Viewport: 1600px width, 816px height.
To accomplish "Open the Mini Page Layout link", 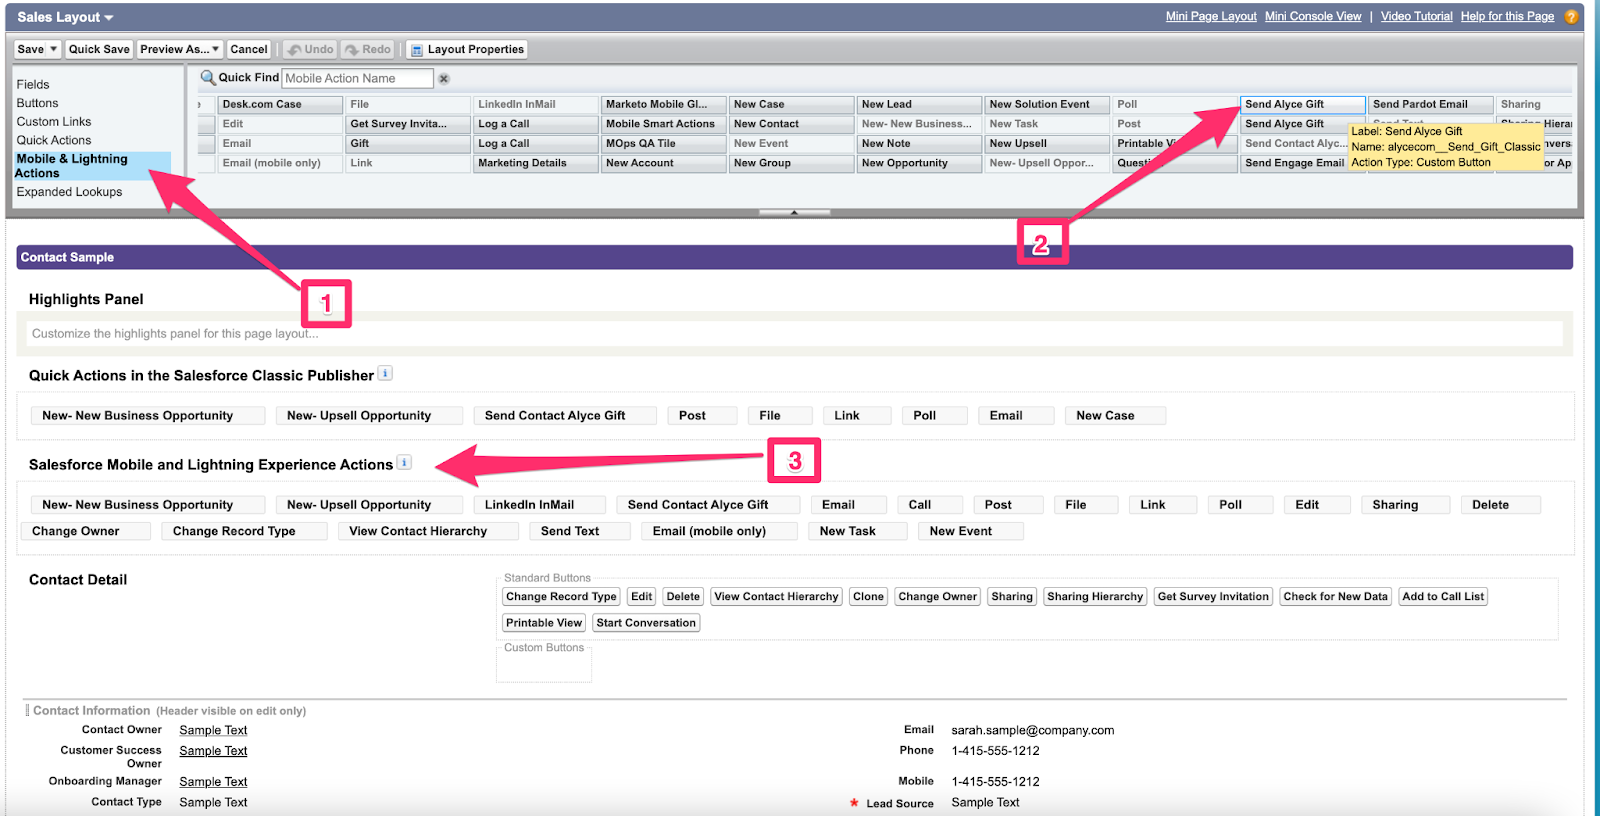I will (x=1211, y=17).
